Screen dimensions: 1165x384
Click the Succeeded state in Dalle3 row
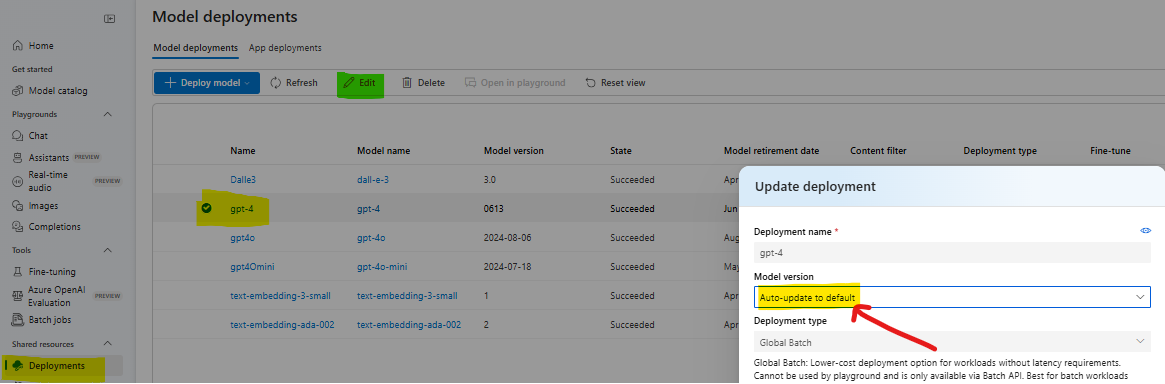[632, 179]
